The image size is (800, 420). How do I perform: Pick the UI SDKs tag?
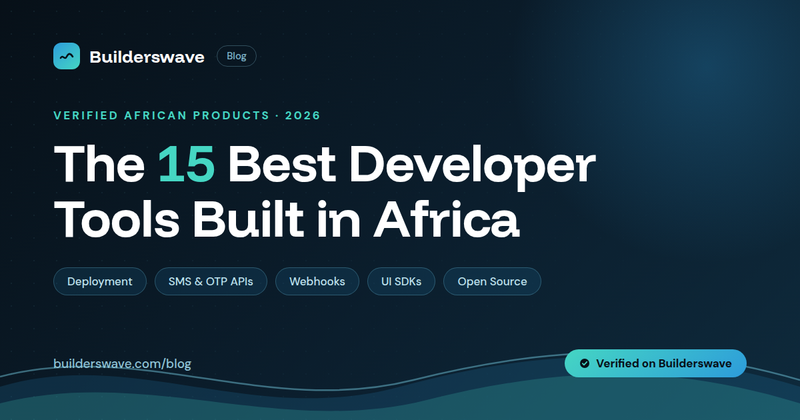[x=401, y=281]
